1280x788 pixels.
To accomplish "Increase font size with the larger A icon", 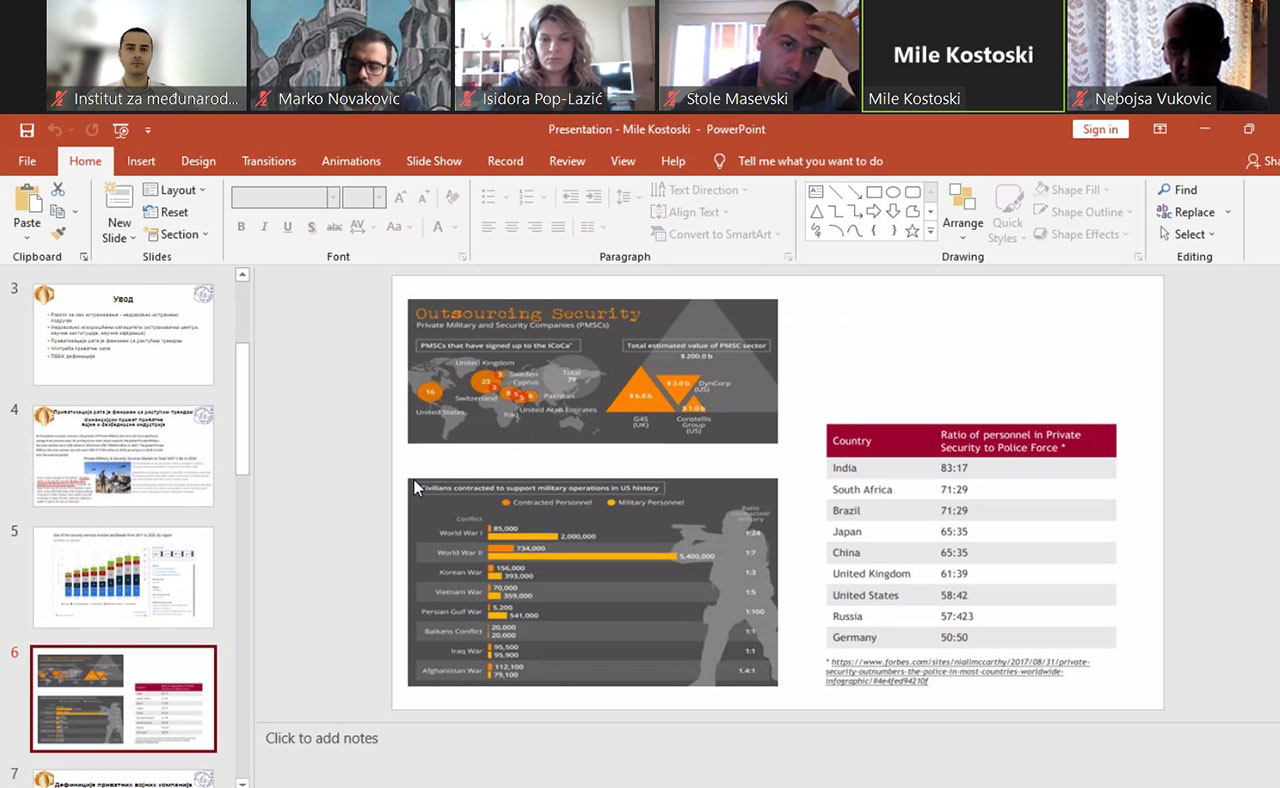I will click(x=400, y=198).
